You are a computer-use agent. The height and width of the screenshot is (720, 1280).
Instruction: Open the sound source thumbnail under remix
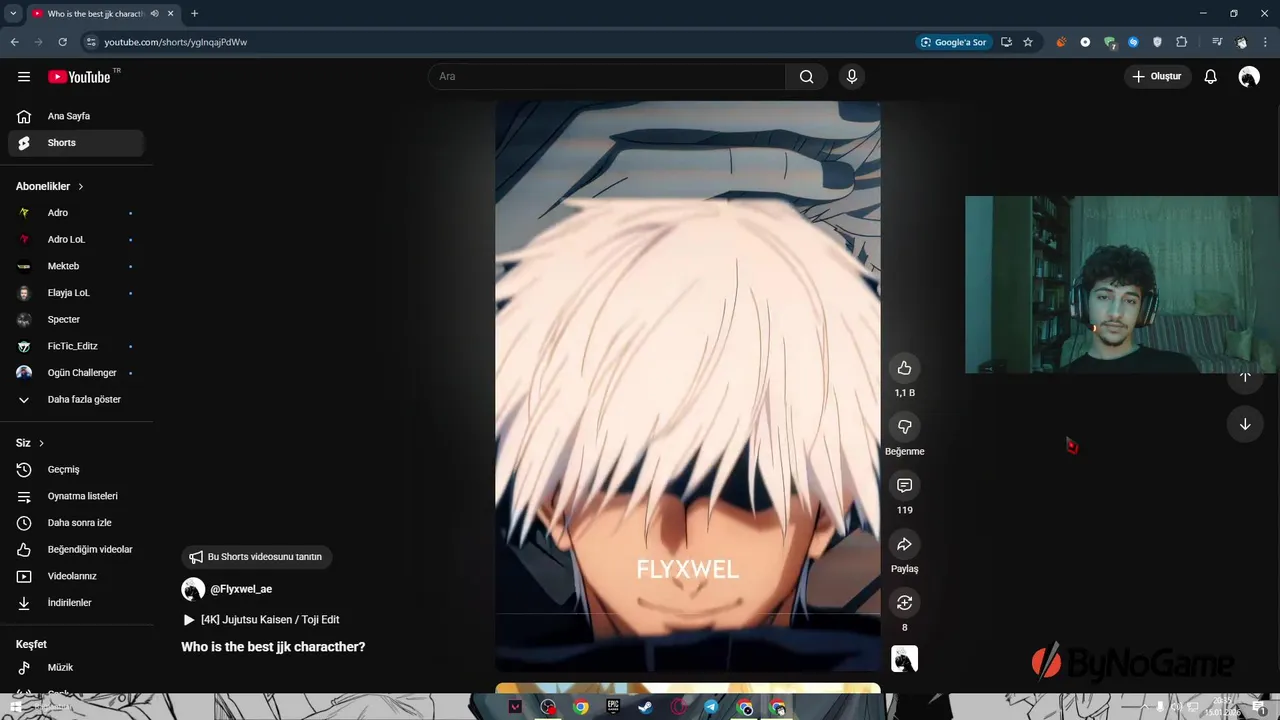tap(904, 659)
